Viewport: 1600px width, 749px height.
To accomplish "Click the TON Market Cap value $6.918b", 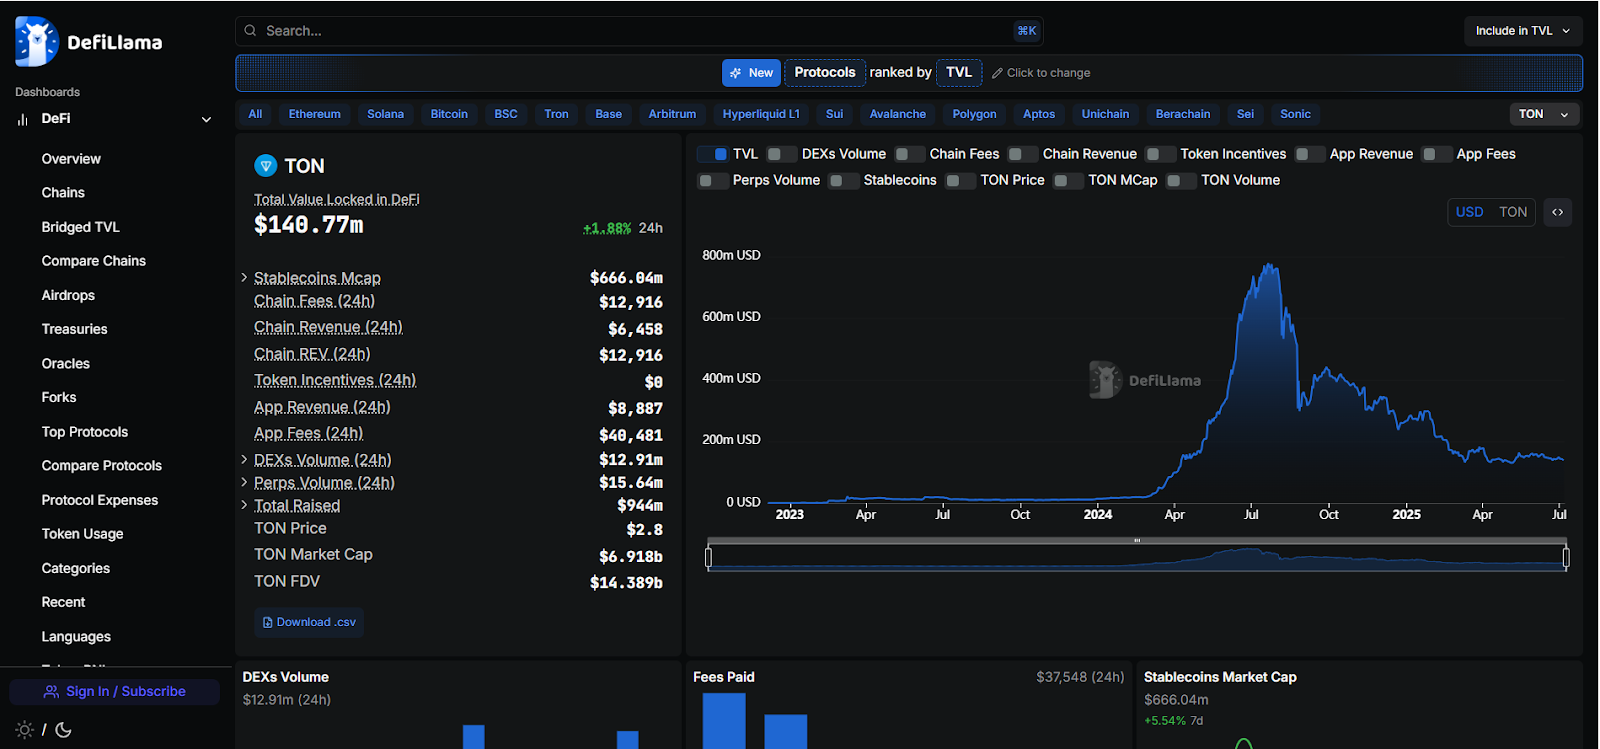I will tap(631, 556).
